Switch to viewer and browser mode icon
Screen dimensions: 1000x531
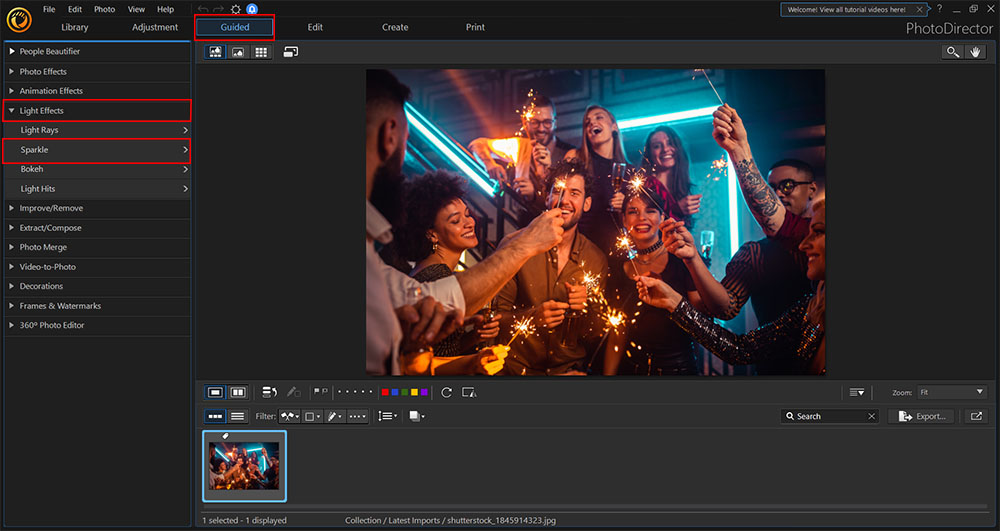pos(216,52)
